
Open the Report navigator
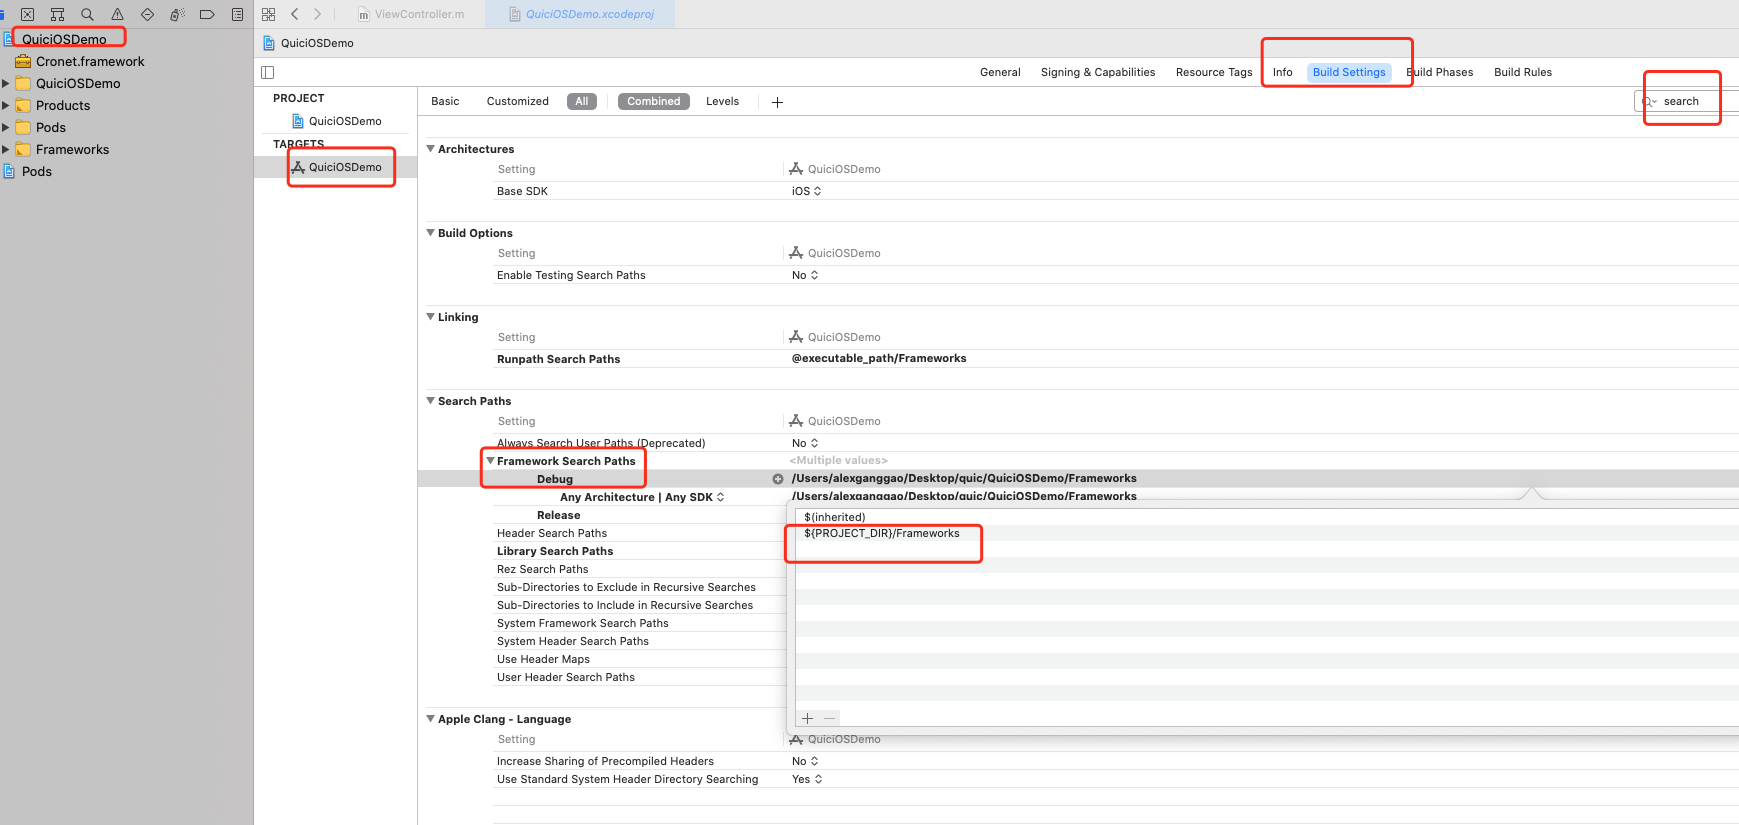pos(237,14)
